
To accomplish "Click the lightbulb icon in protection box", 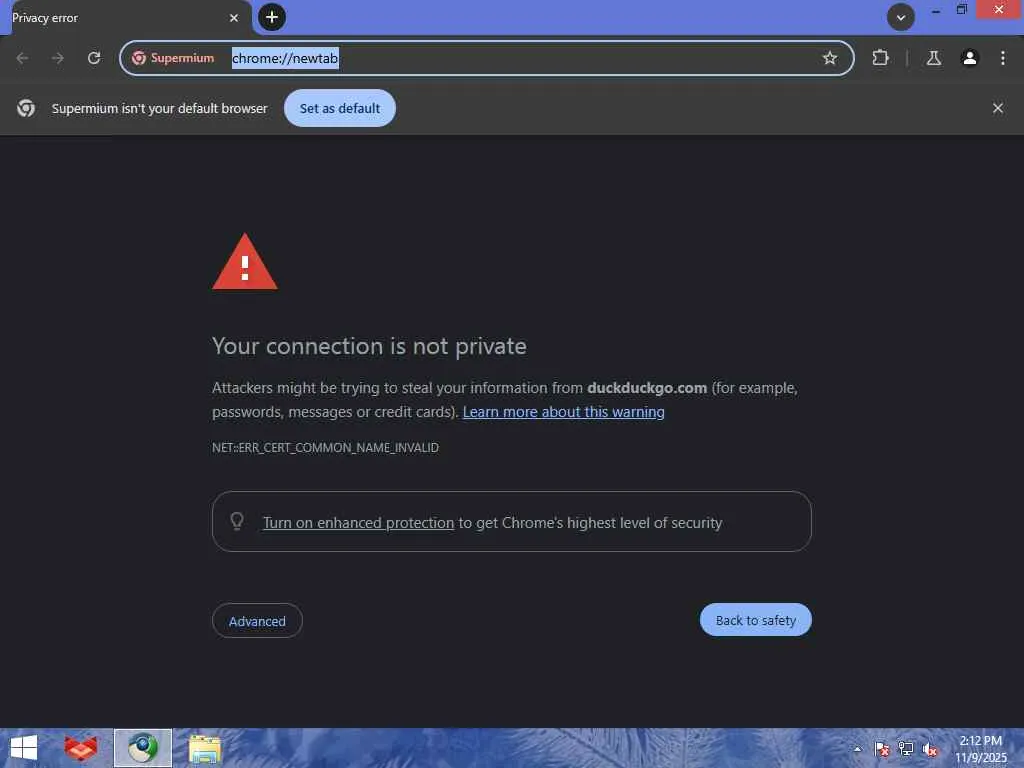I will 237,521.
